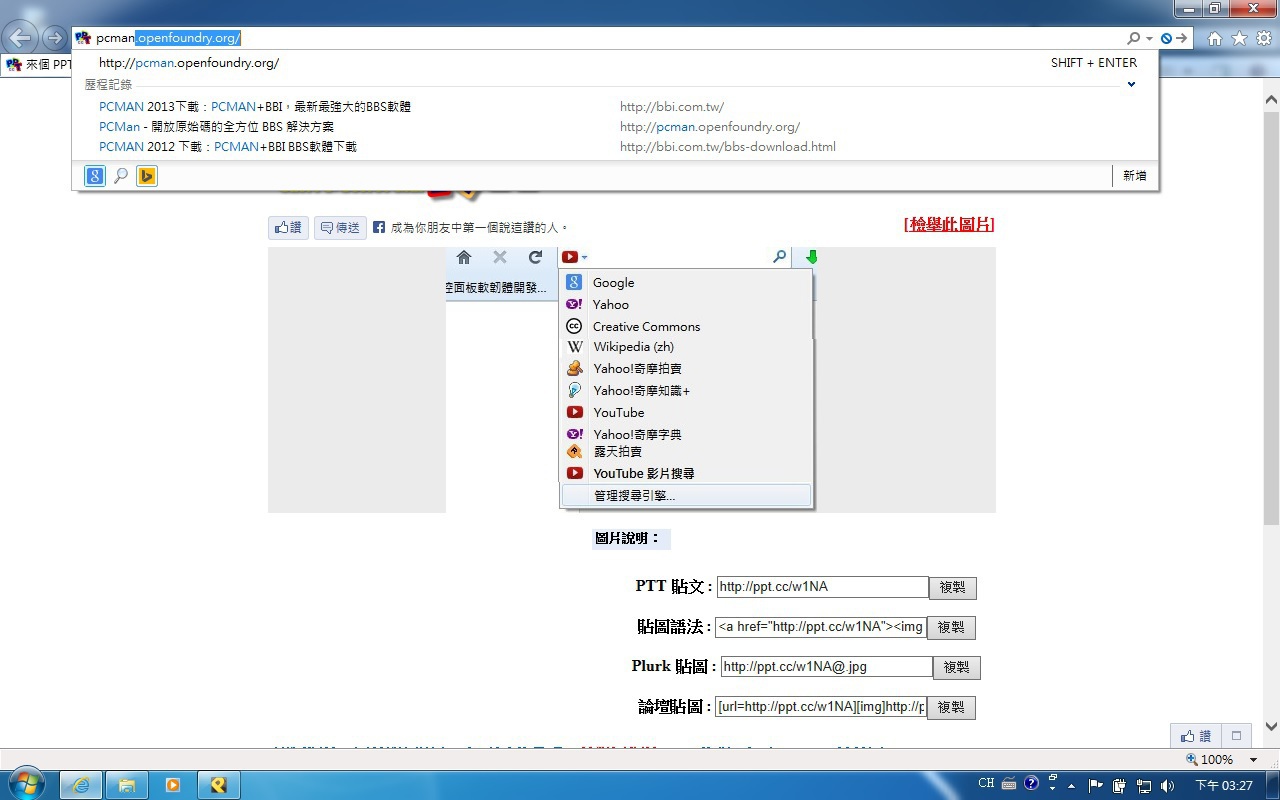Click the address bar search magnifier icon

click(x=1134, y=38)
